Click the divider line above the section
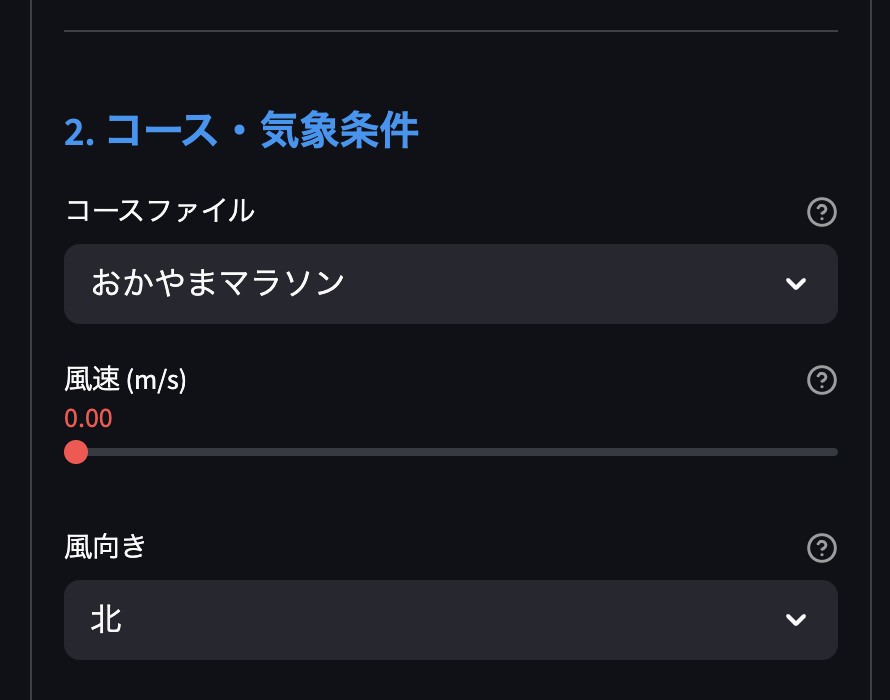 click(x=450, y=31)
